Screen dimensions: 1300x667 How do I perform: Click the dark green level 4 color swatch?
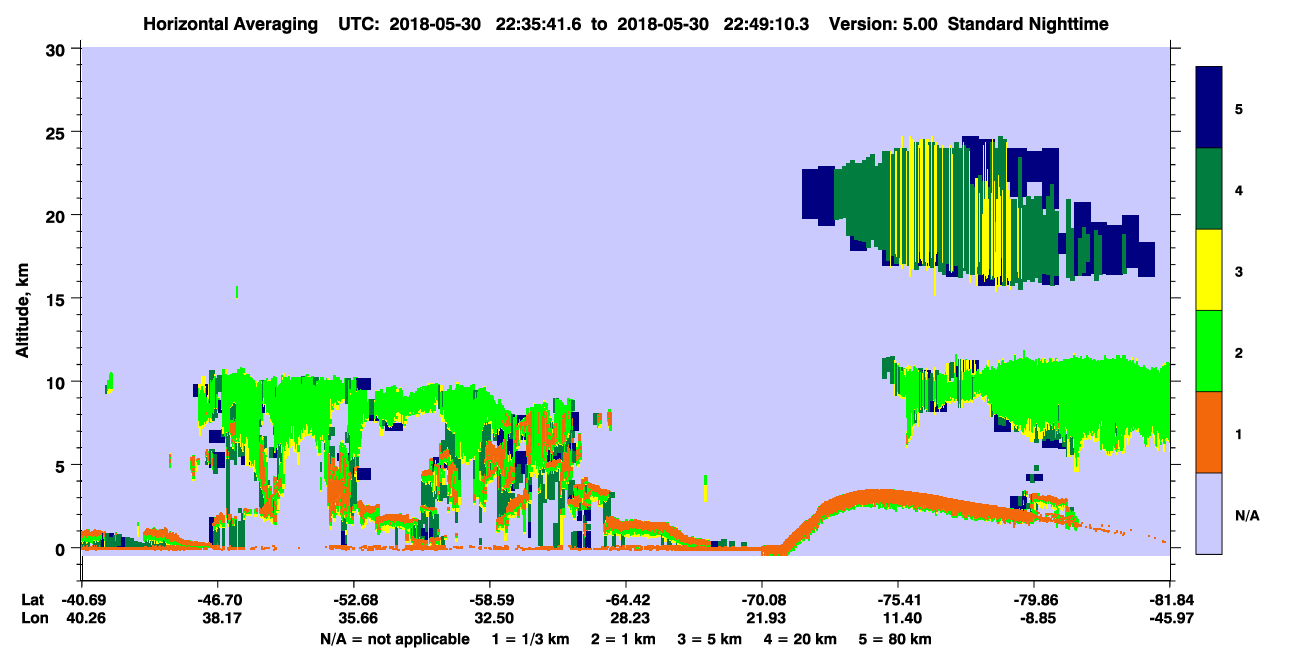(x=1209, y=189)
